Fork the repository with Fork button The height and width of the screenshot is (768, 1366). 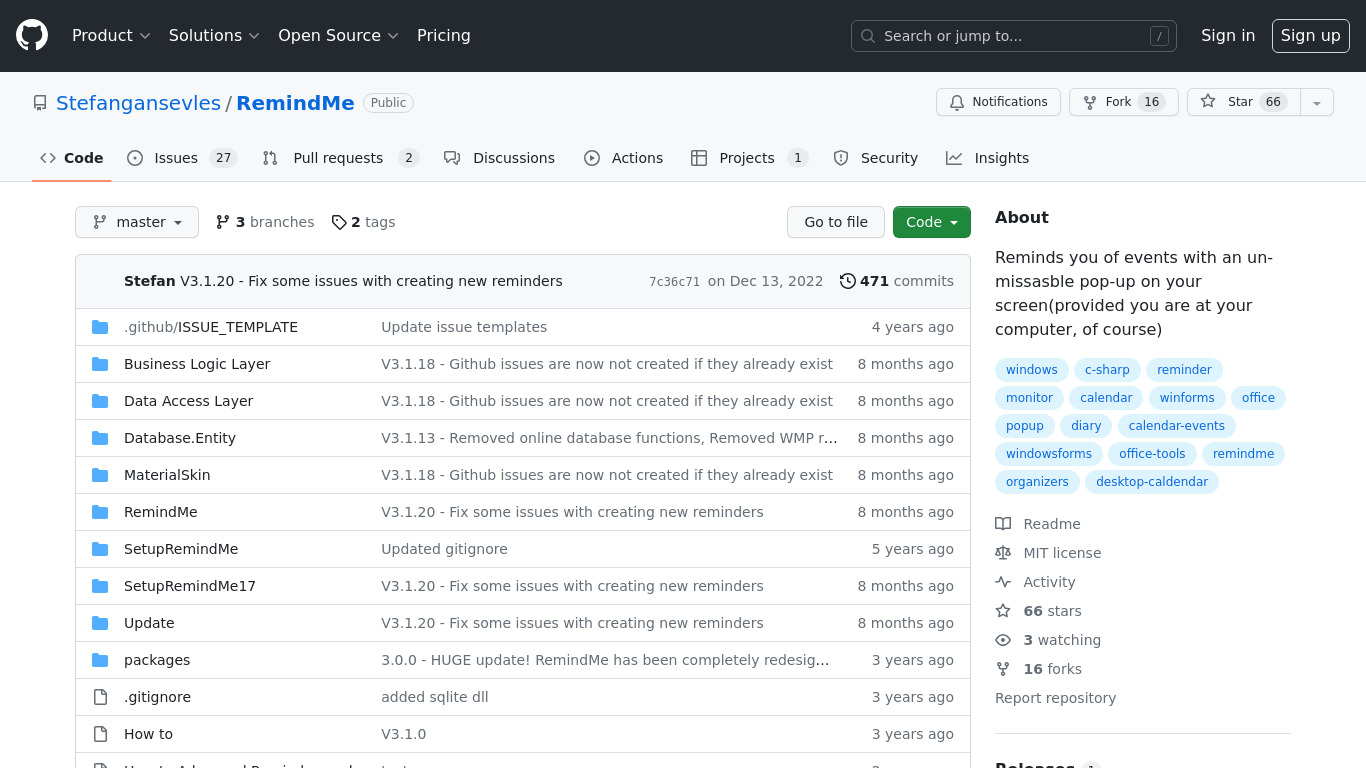pos(1123,102)
